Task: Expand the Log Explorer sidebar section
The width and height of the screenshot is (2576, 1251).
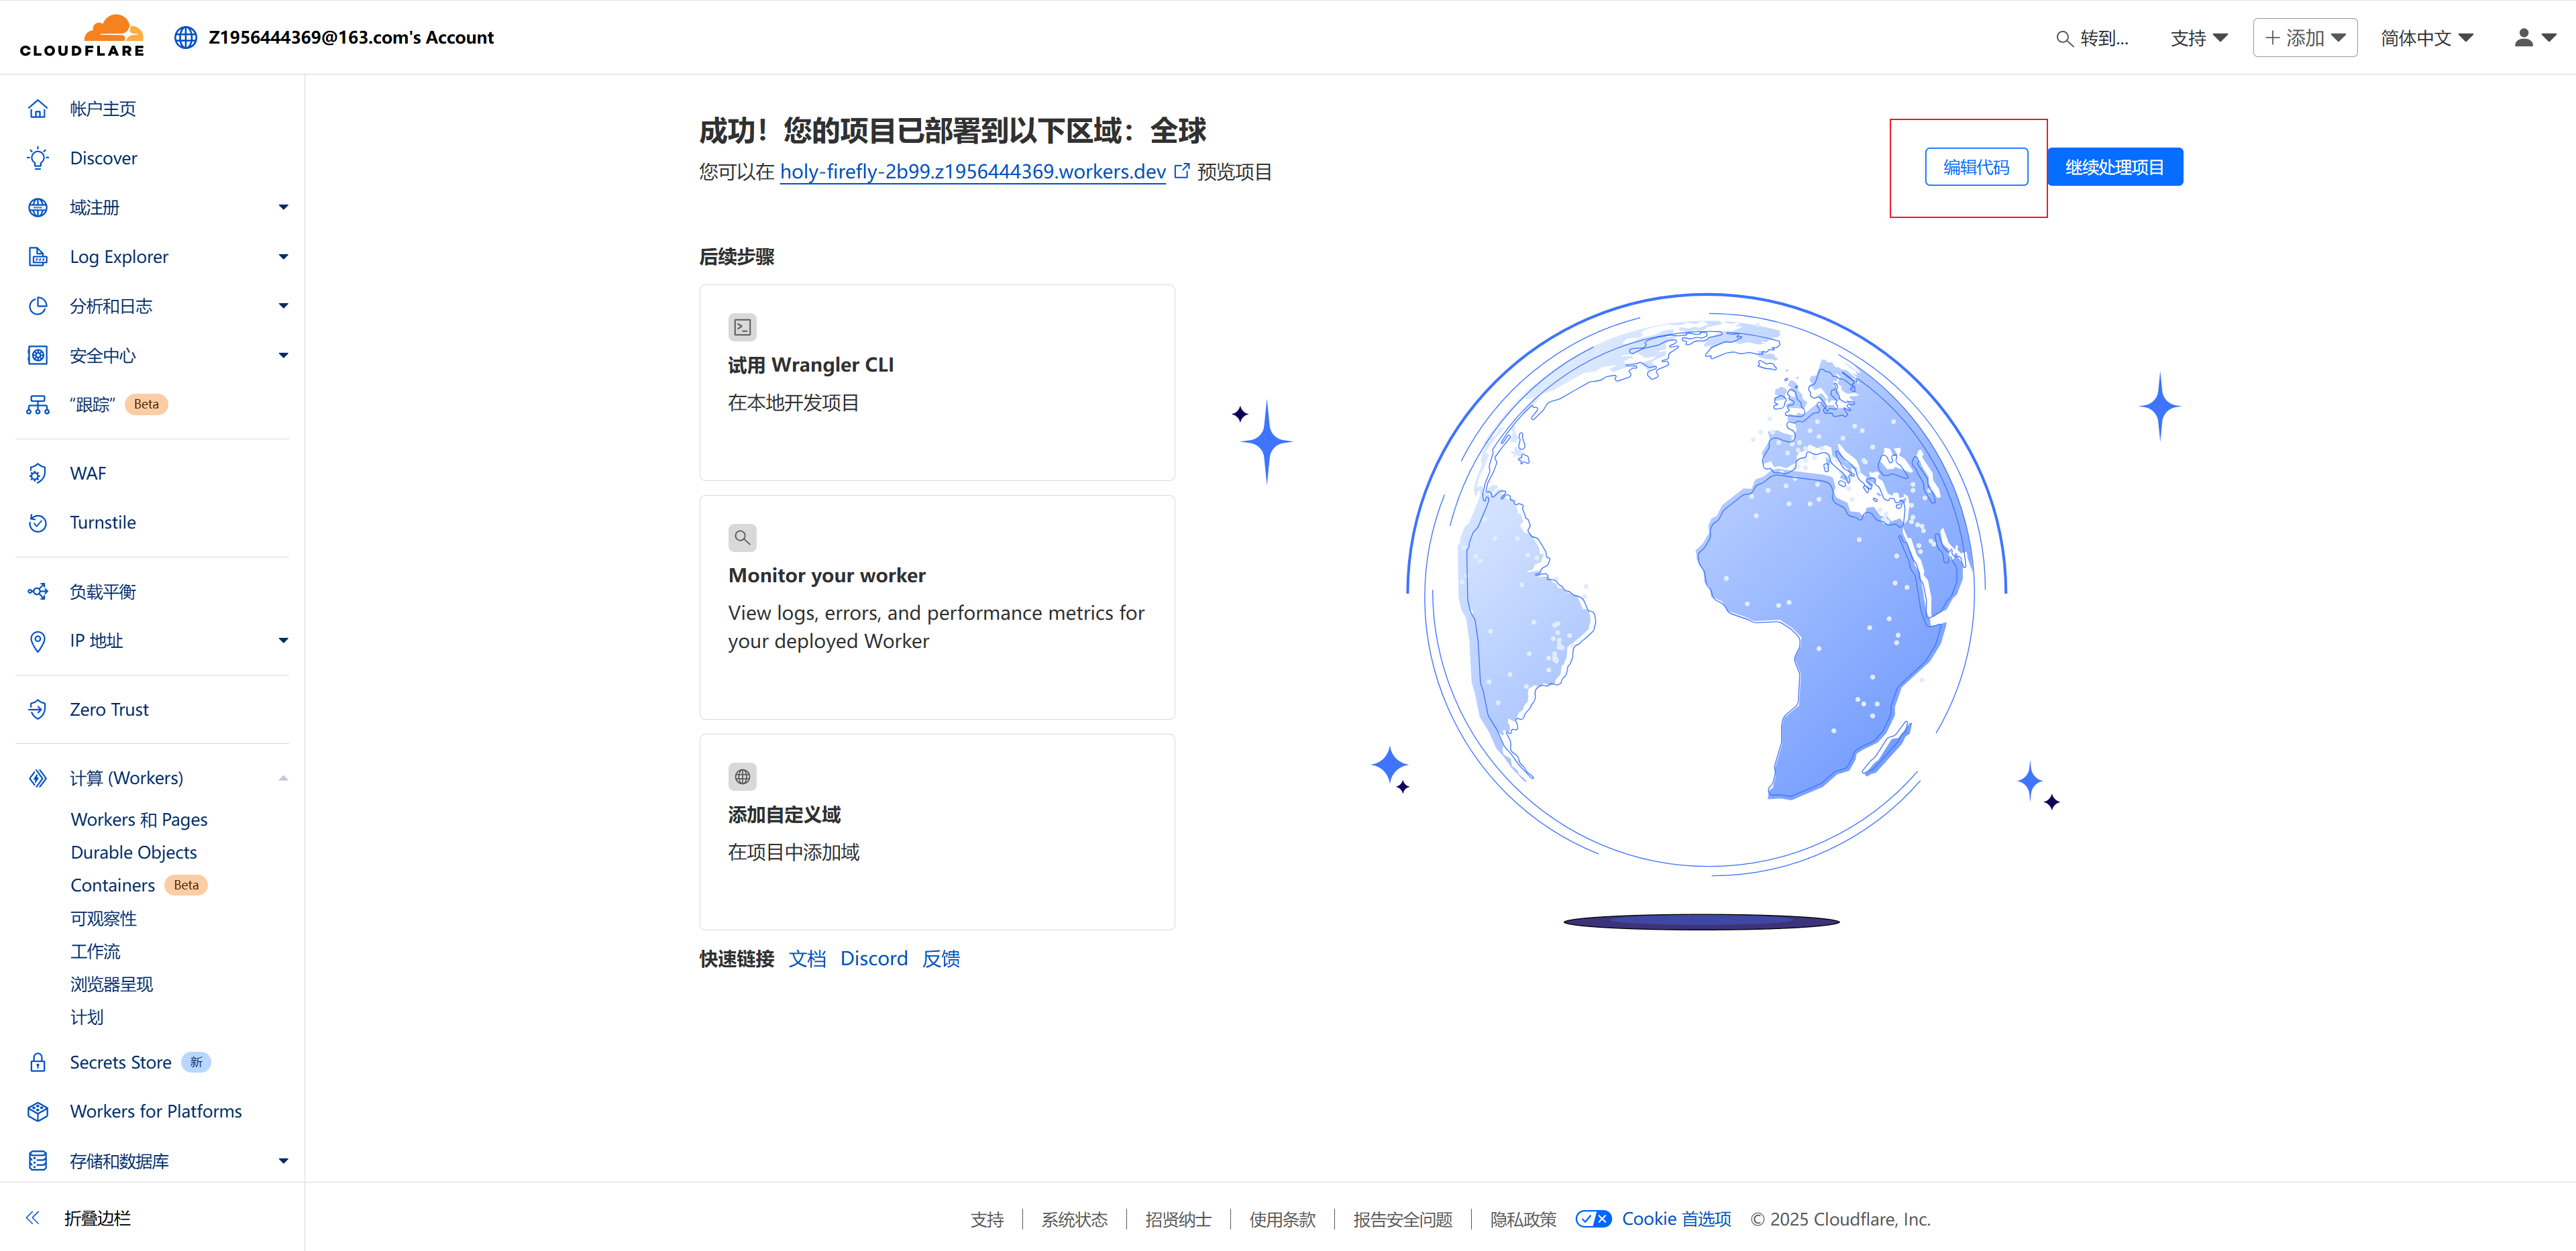Action: (x=283, y=256)
